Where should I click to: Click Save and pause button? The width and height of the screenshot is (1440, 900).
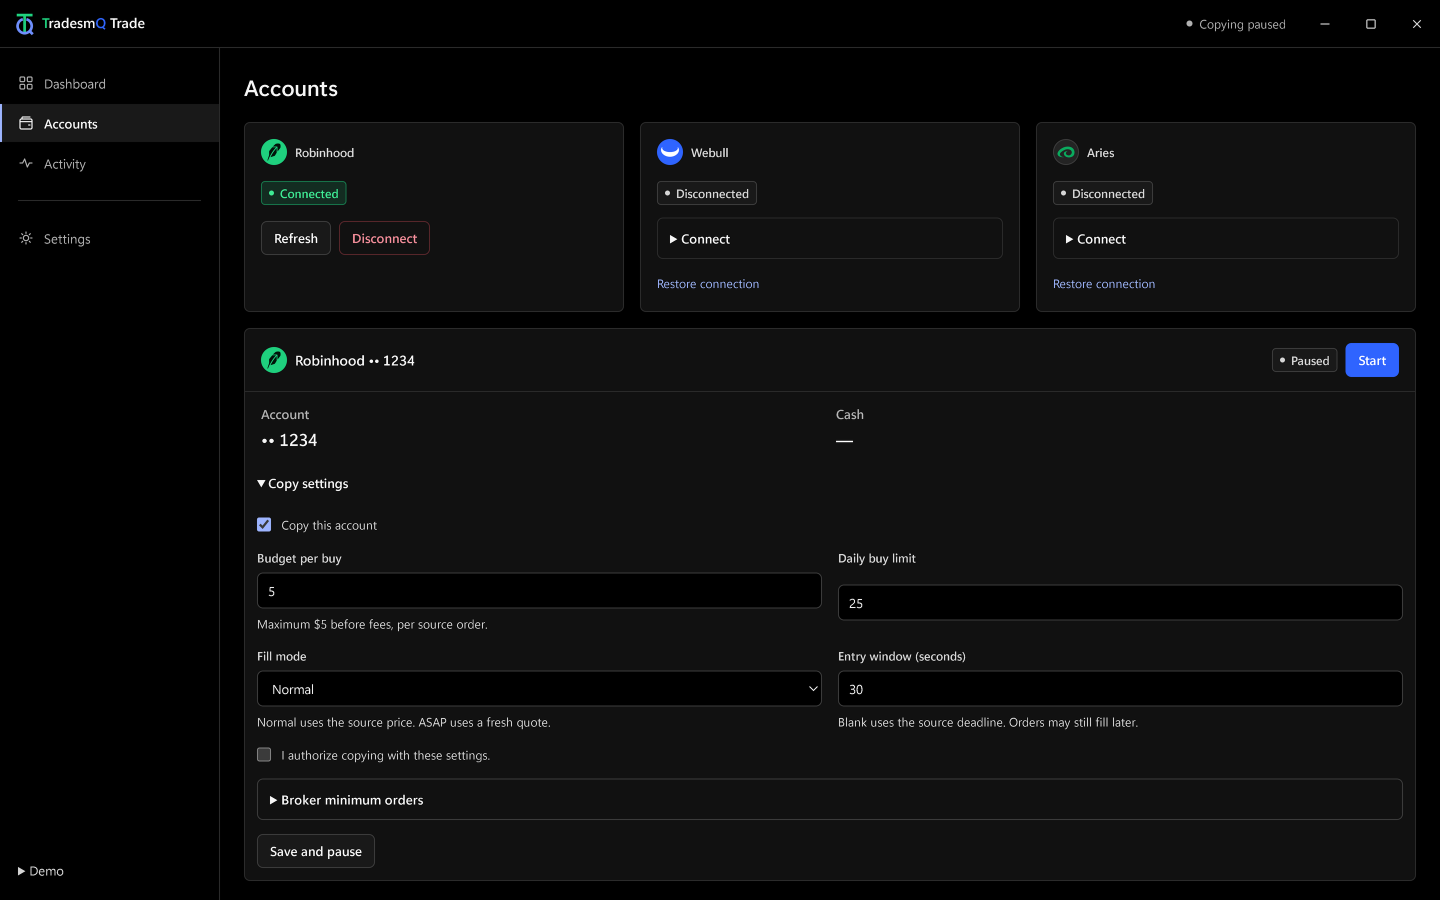pos(316,851)
